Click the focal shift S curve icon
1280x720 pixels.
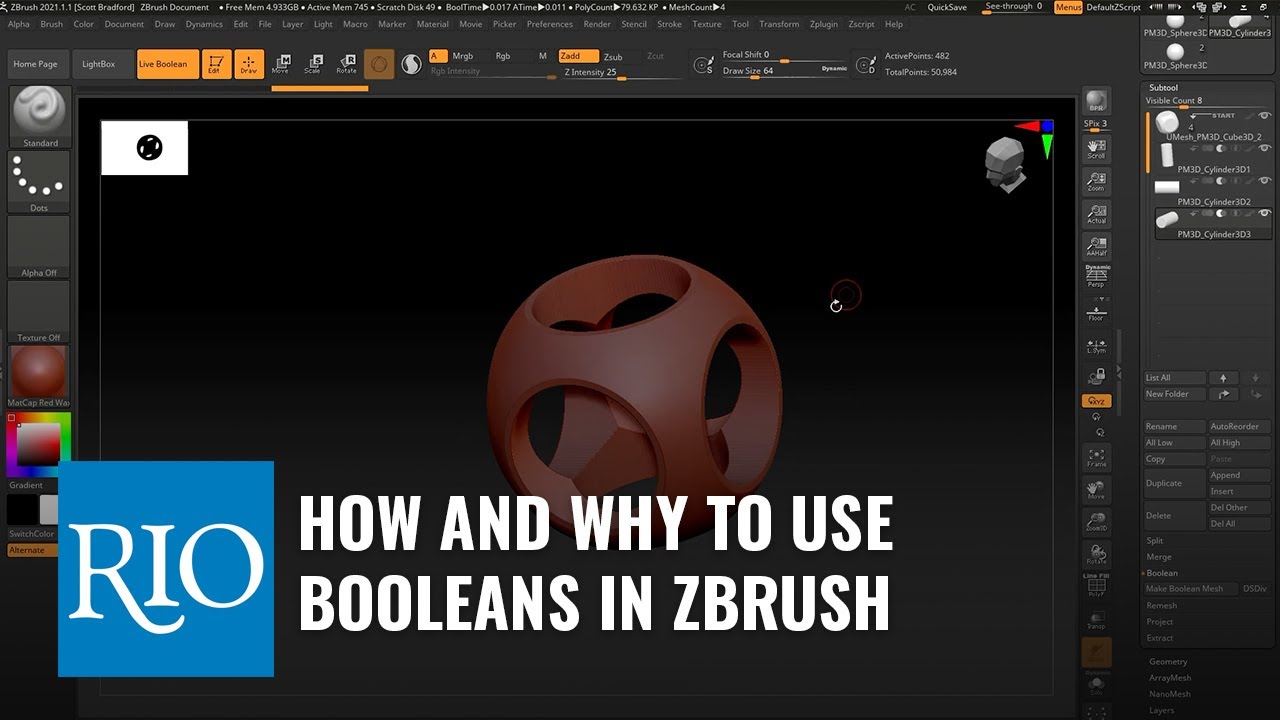click(705, 65)
